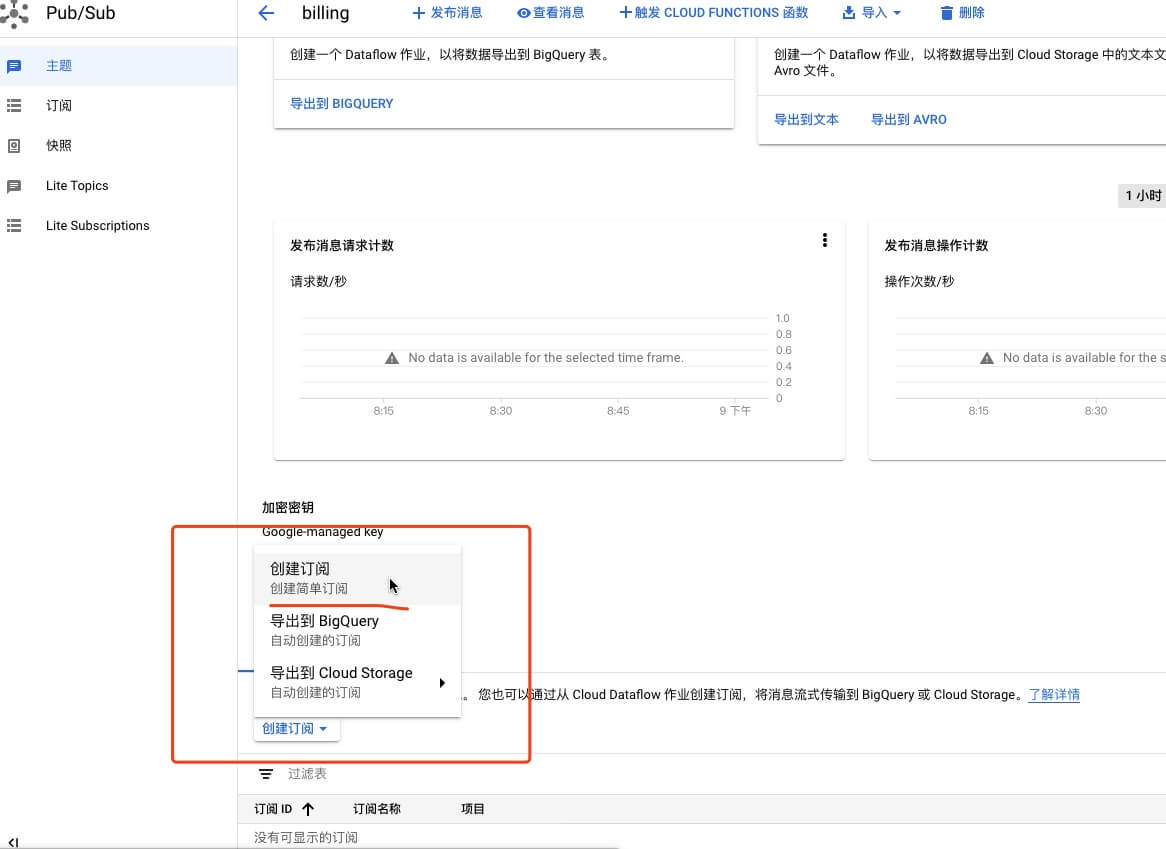The height and width of the screenshot is (849, 1166).
Task: Open 订阅 in the left sidebar
Action: point(118,106)
